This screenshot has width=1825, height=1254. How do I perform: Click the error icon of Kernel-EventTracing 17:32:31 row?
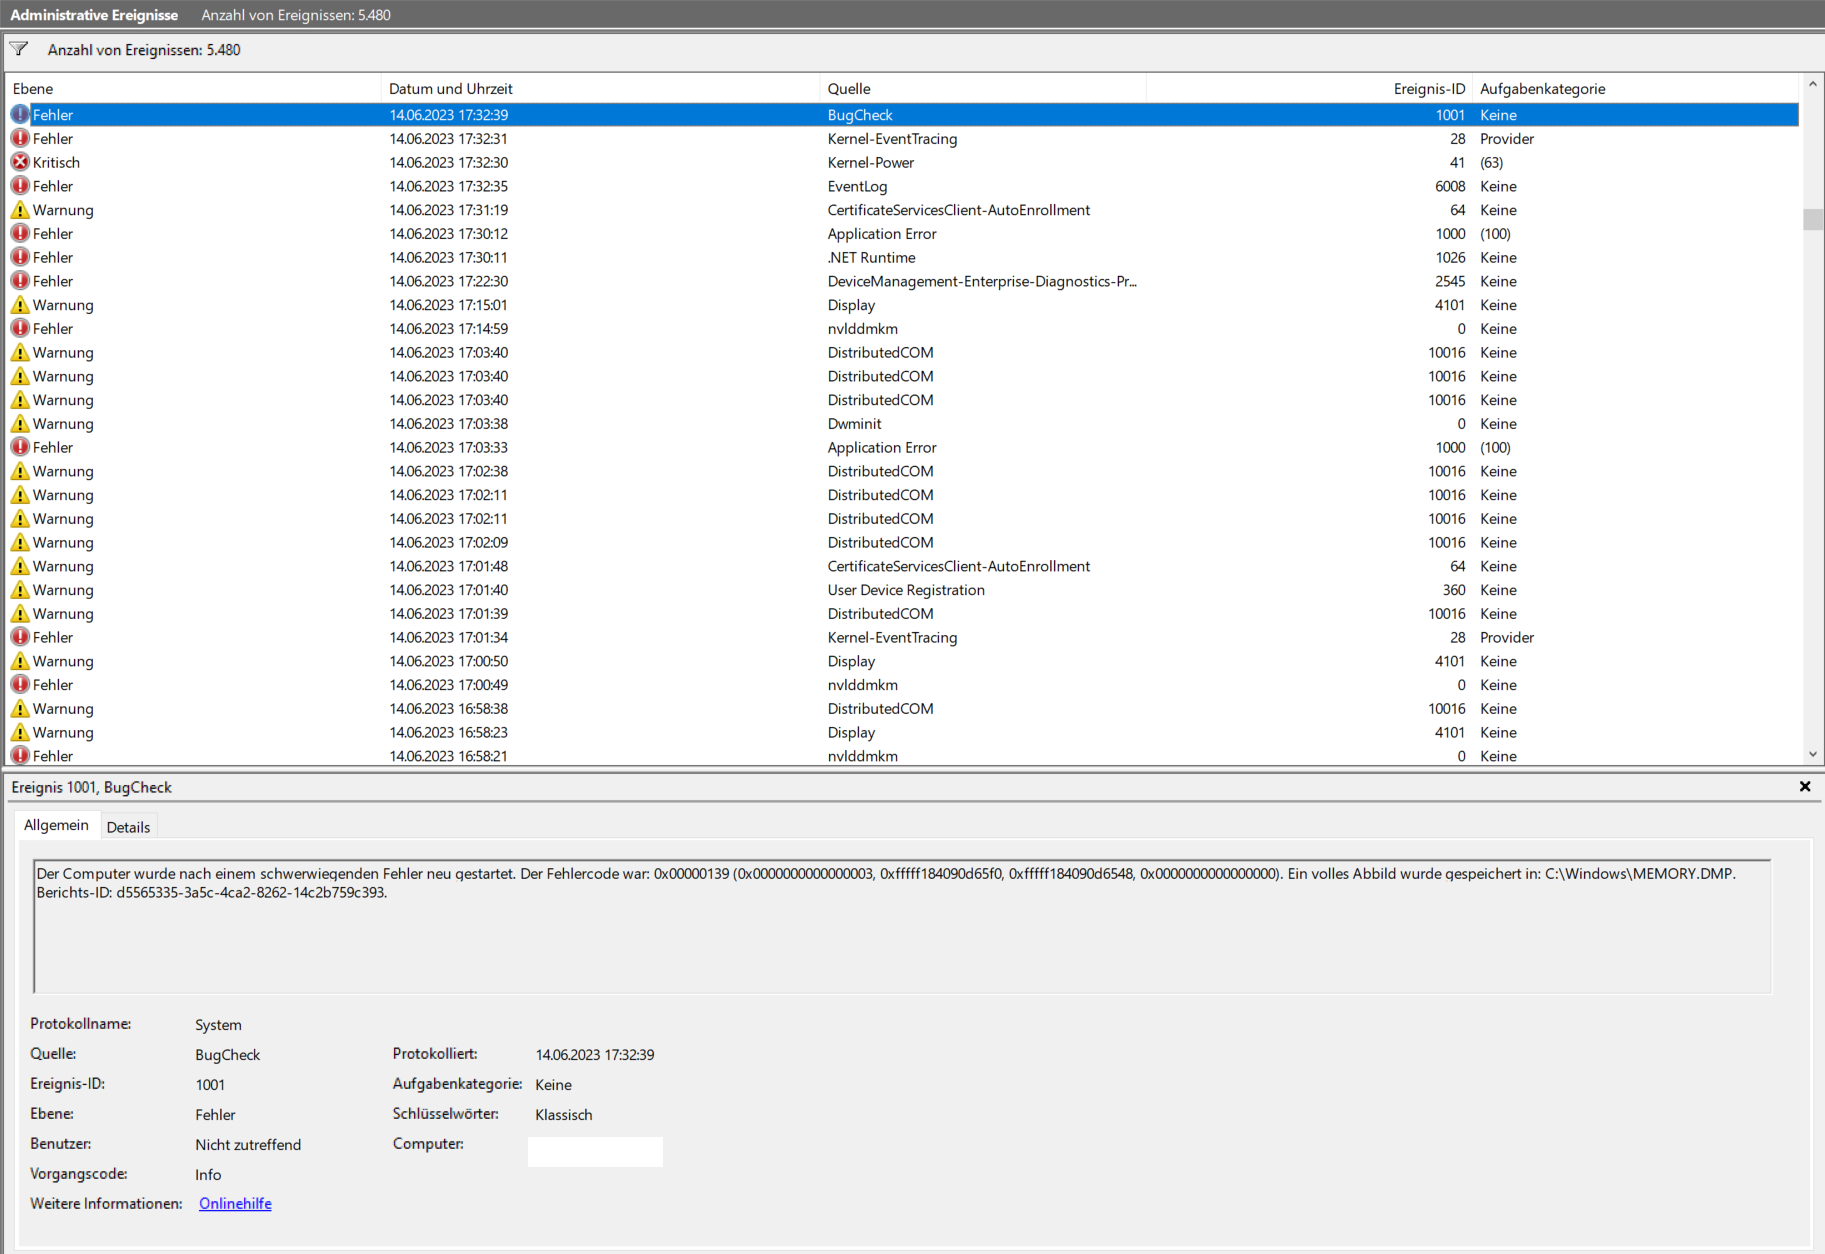(x=20, y=139)
